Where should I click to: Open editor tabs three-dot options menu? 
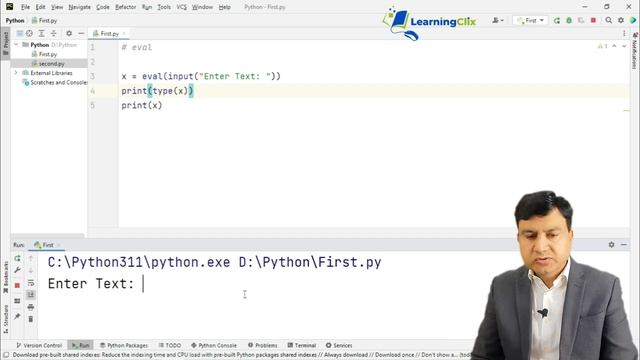[x=624, y=33]
